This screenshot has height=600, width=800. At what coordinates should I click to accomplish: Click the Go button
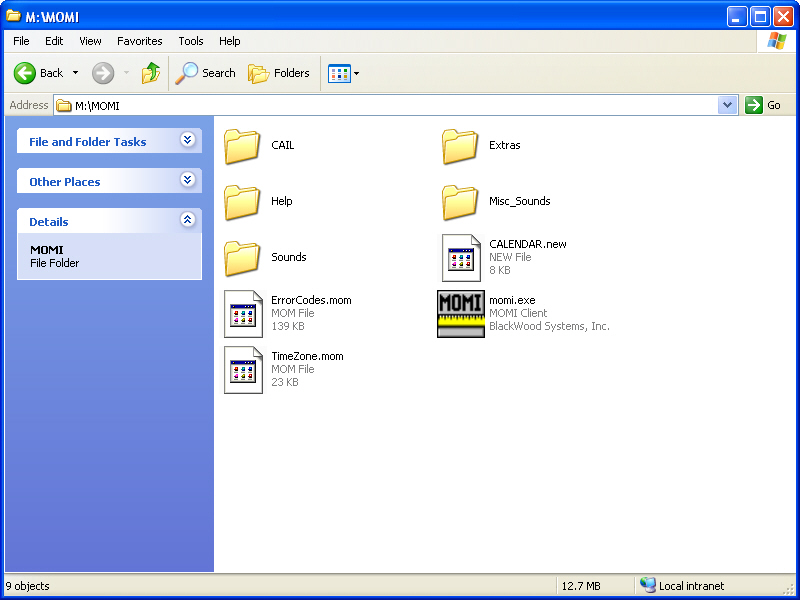point(763,105)
